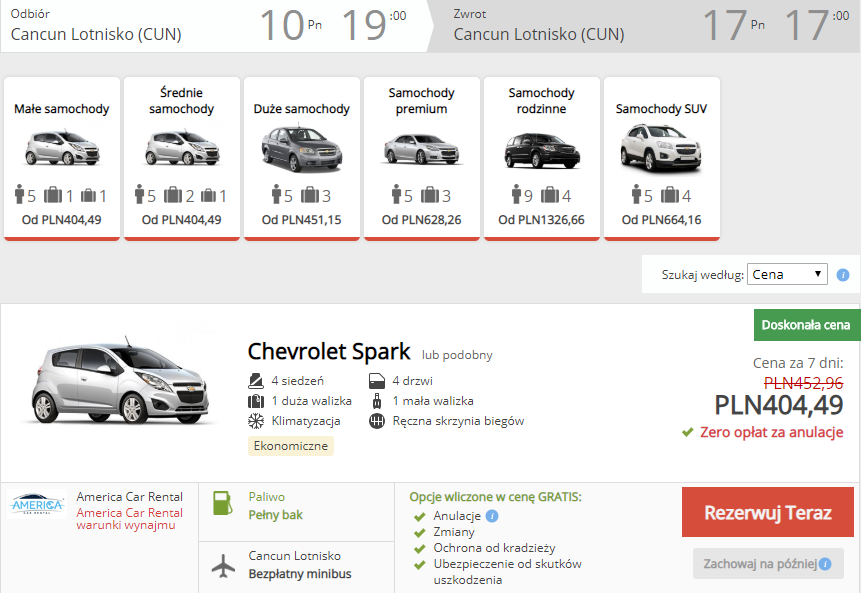Image resolution: width=861 pixels, height=593 pixels.
Task: Click the green check beside Zero opłat za anulacje
Action: tap(687, 432)
